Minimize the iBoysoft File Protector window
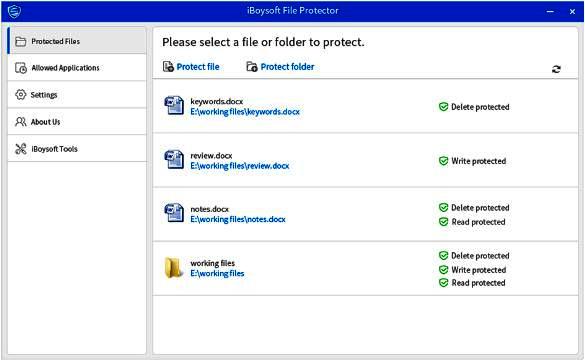 click(x=550, y=12)
